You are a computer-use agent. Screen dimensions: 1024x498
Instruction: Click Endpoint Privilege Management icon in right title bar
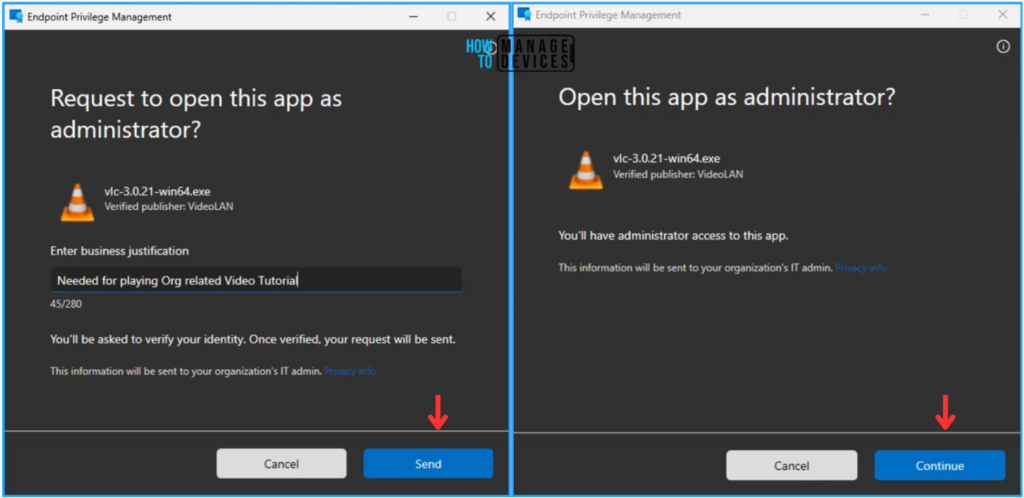coord(524,14)
